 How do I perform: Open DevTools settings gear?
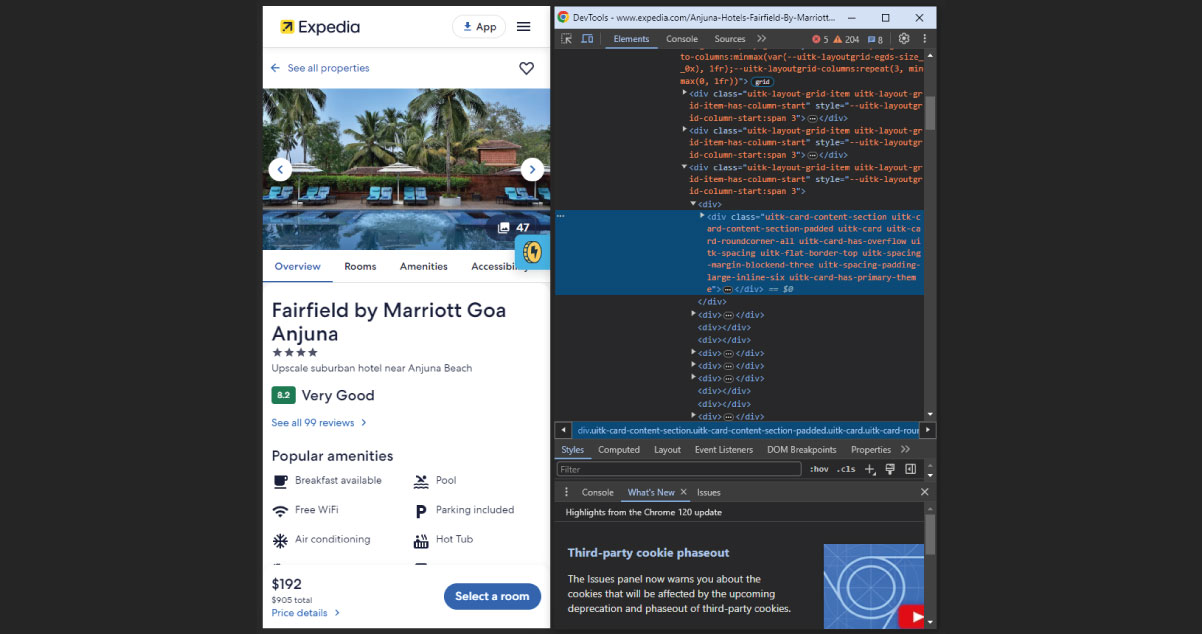click(903, 38)
